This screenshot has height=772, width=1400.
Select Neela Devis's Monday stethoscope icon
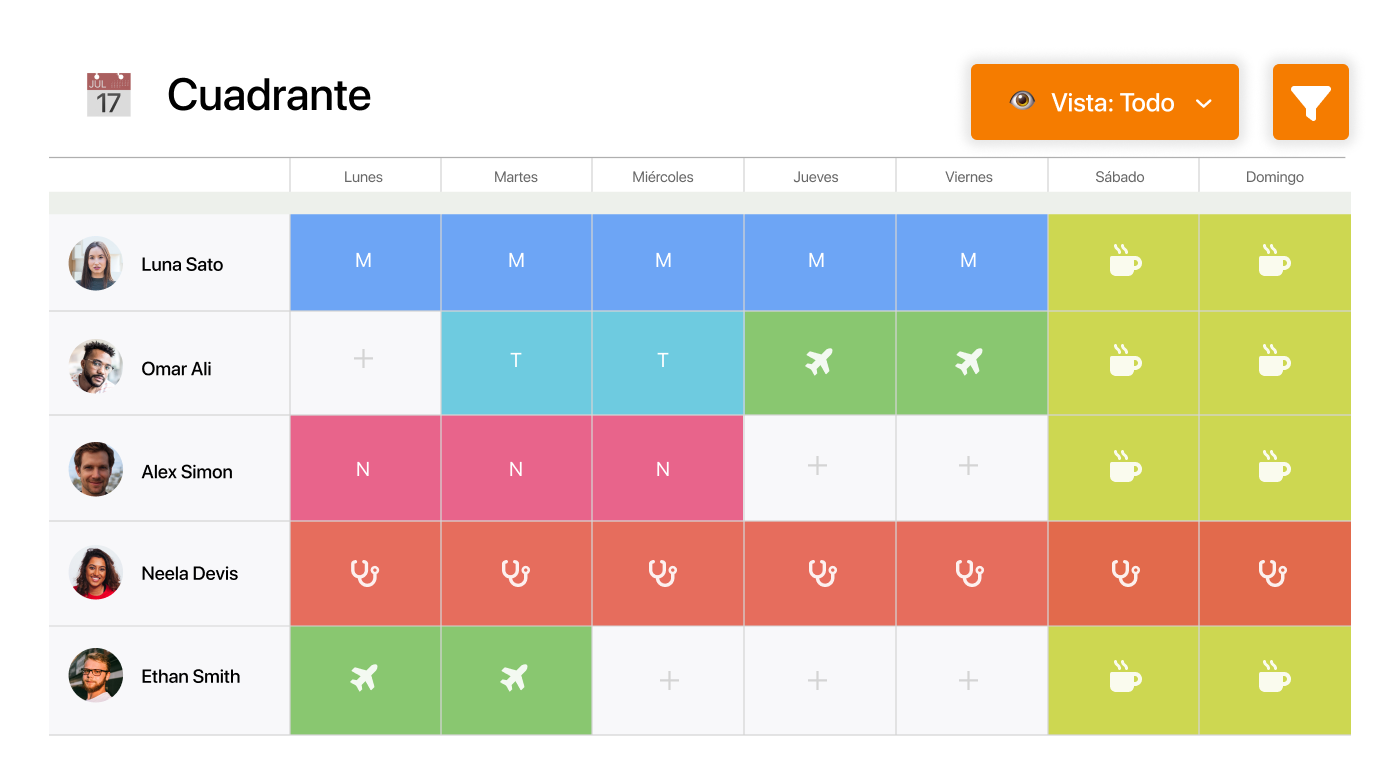point(365,573)
